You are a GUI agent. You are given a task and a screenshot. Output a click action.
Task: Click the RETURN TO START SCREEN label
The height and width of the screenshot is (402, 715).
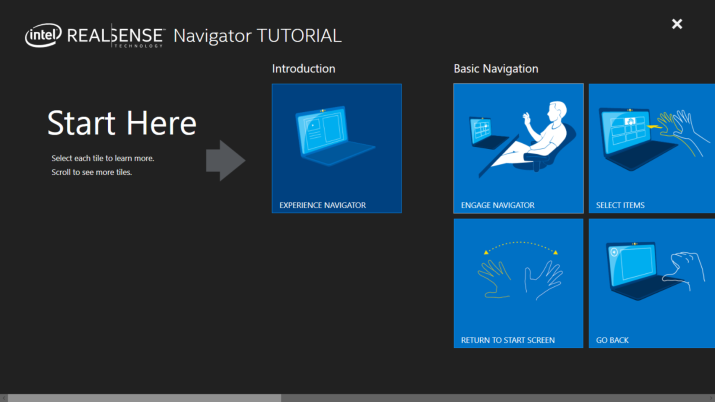pyautogui.click(x=508, y=340)
